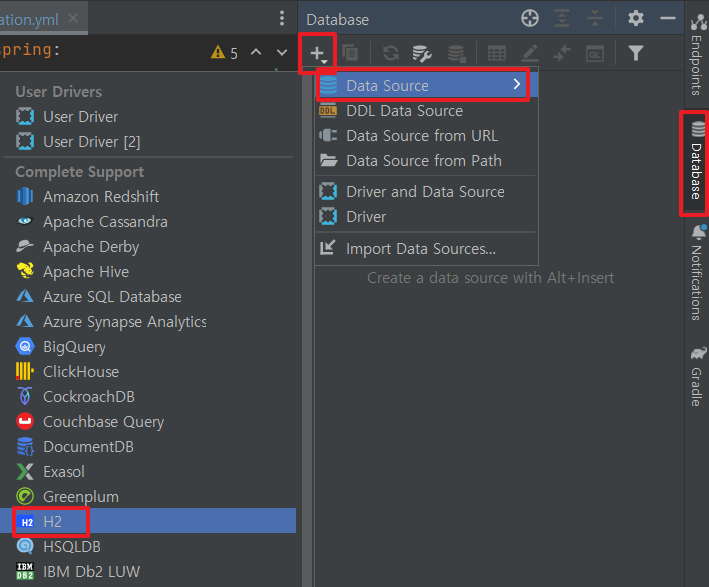Choose H2 data source
709x587 pixels.
(x=148, y=521)
